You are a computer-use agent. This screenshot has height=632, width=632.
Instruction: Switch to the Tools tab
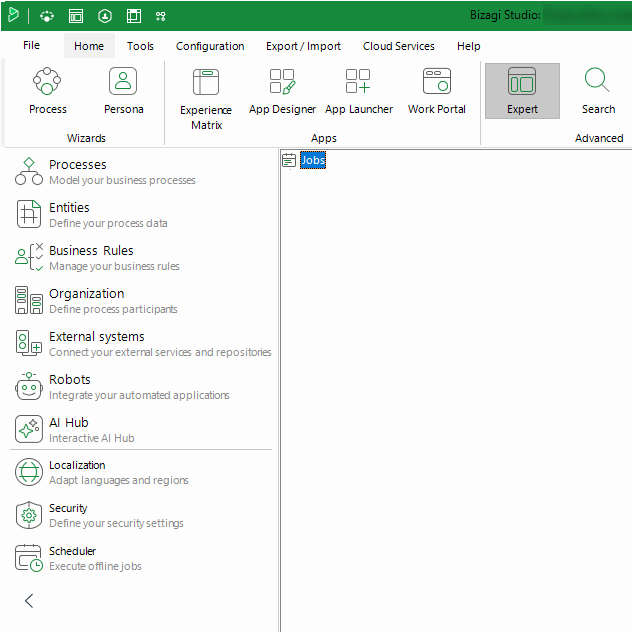pyautogui.click(x=140, y=46)
